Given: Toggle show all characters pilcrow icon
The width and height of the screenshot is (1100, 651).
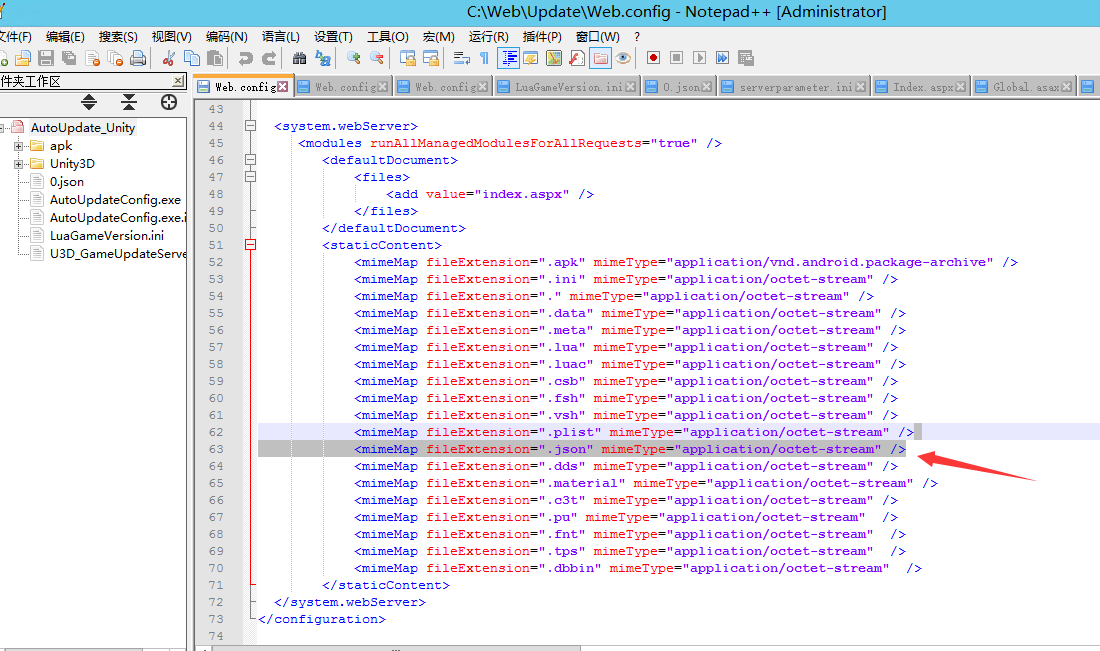Looking at the screenshot, I should pos(484,58).
